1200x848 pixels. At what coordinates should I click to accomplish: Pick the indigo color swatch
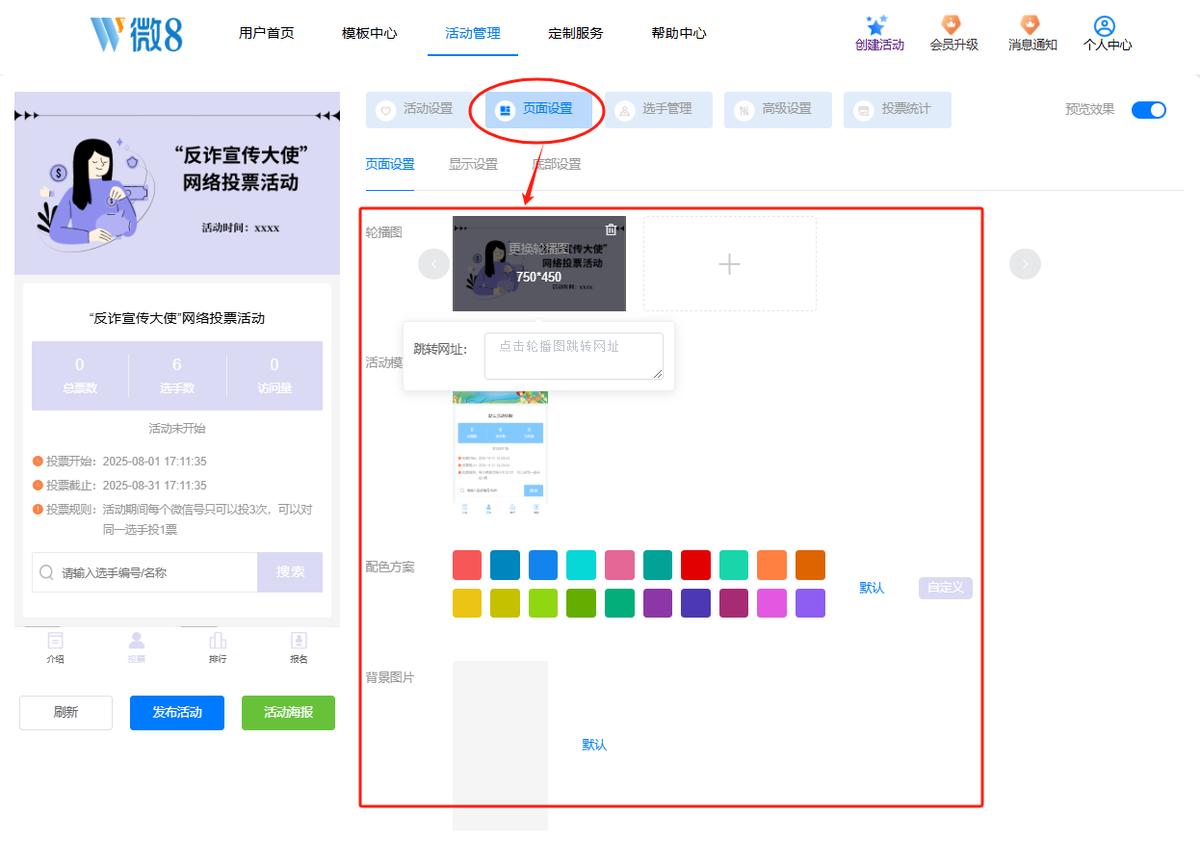[x=695, y=603]
